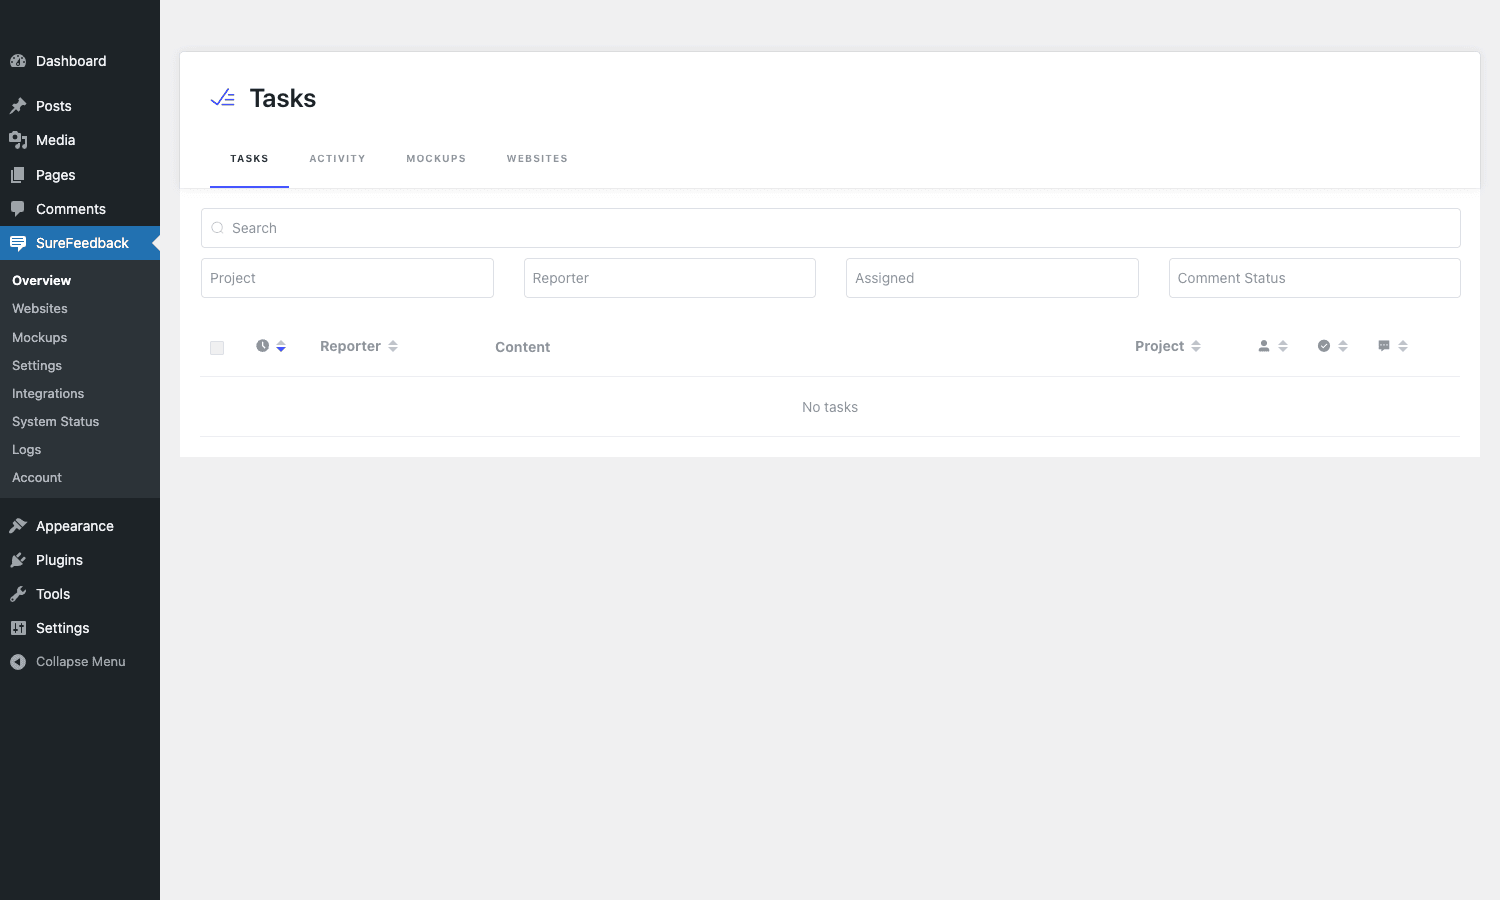This screenshot has width=1500, height=900.
Task: Click the Appearance brush icon
Action: pos(18,526)
